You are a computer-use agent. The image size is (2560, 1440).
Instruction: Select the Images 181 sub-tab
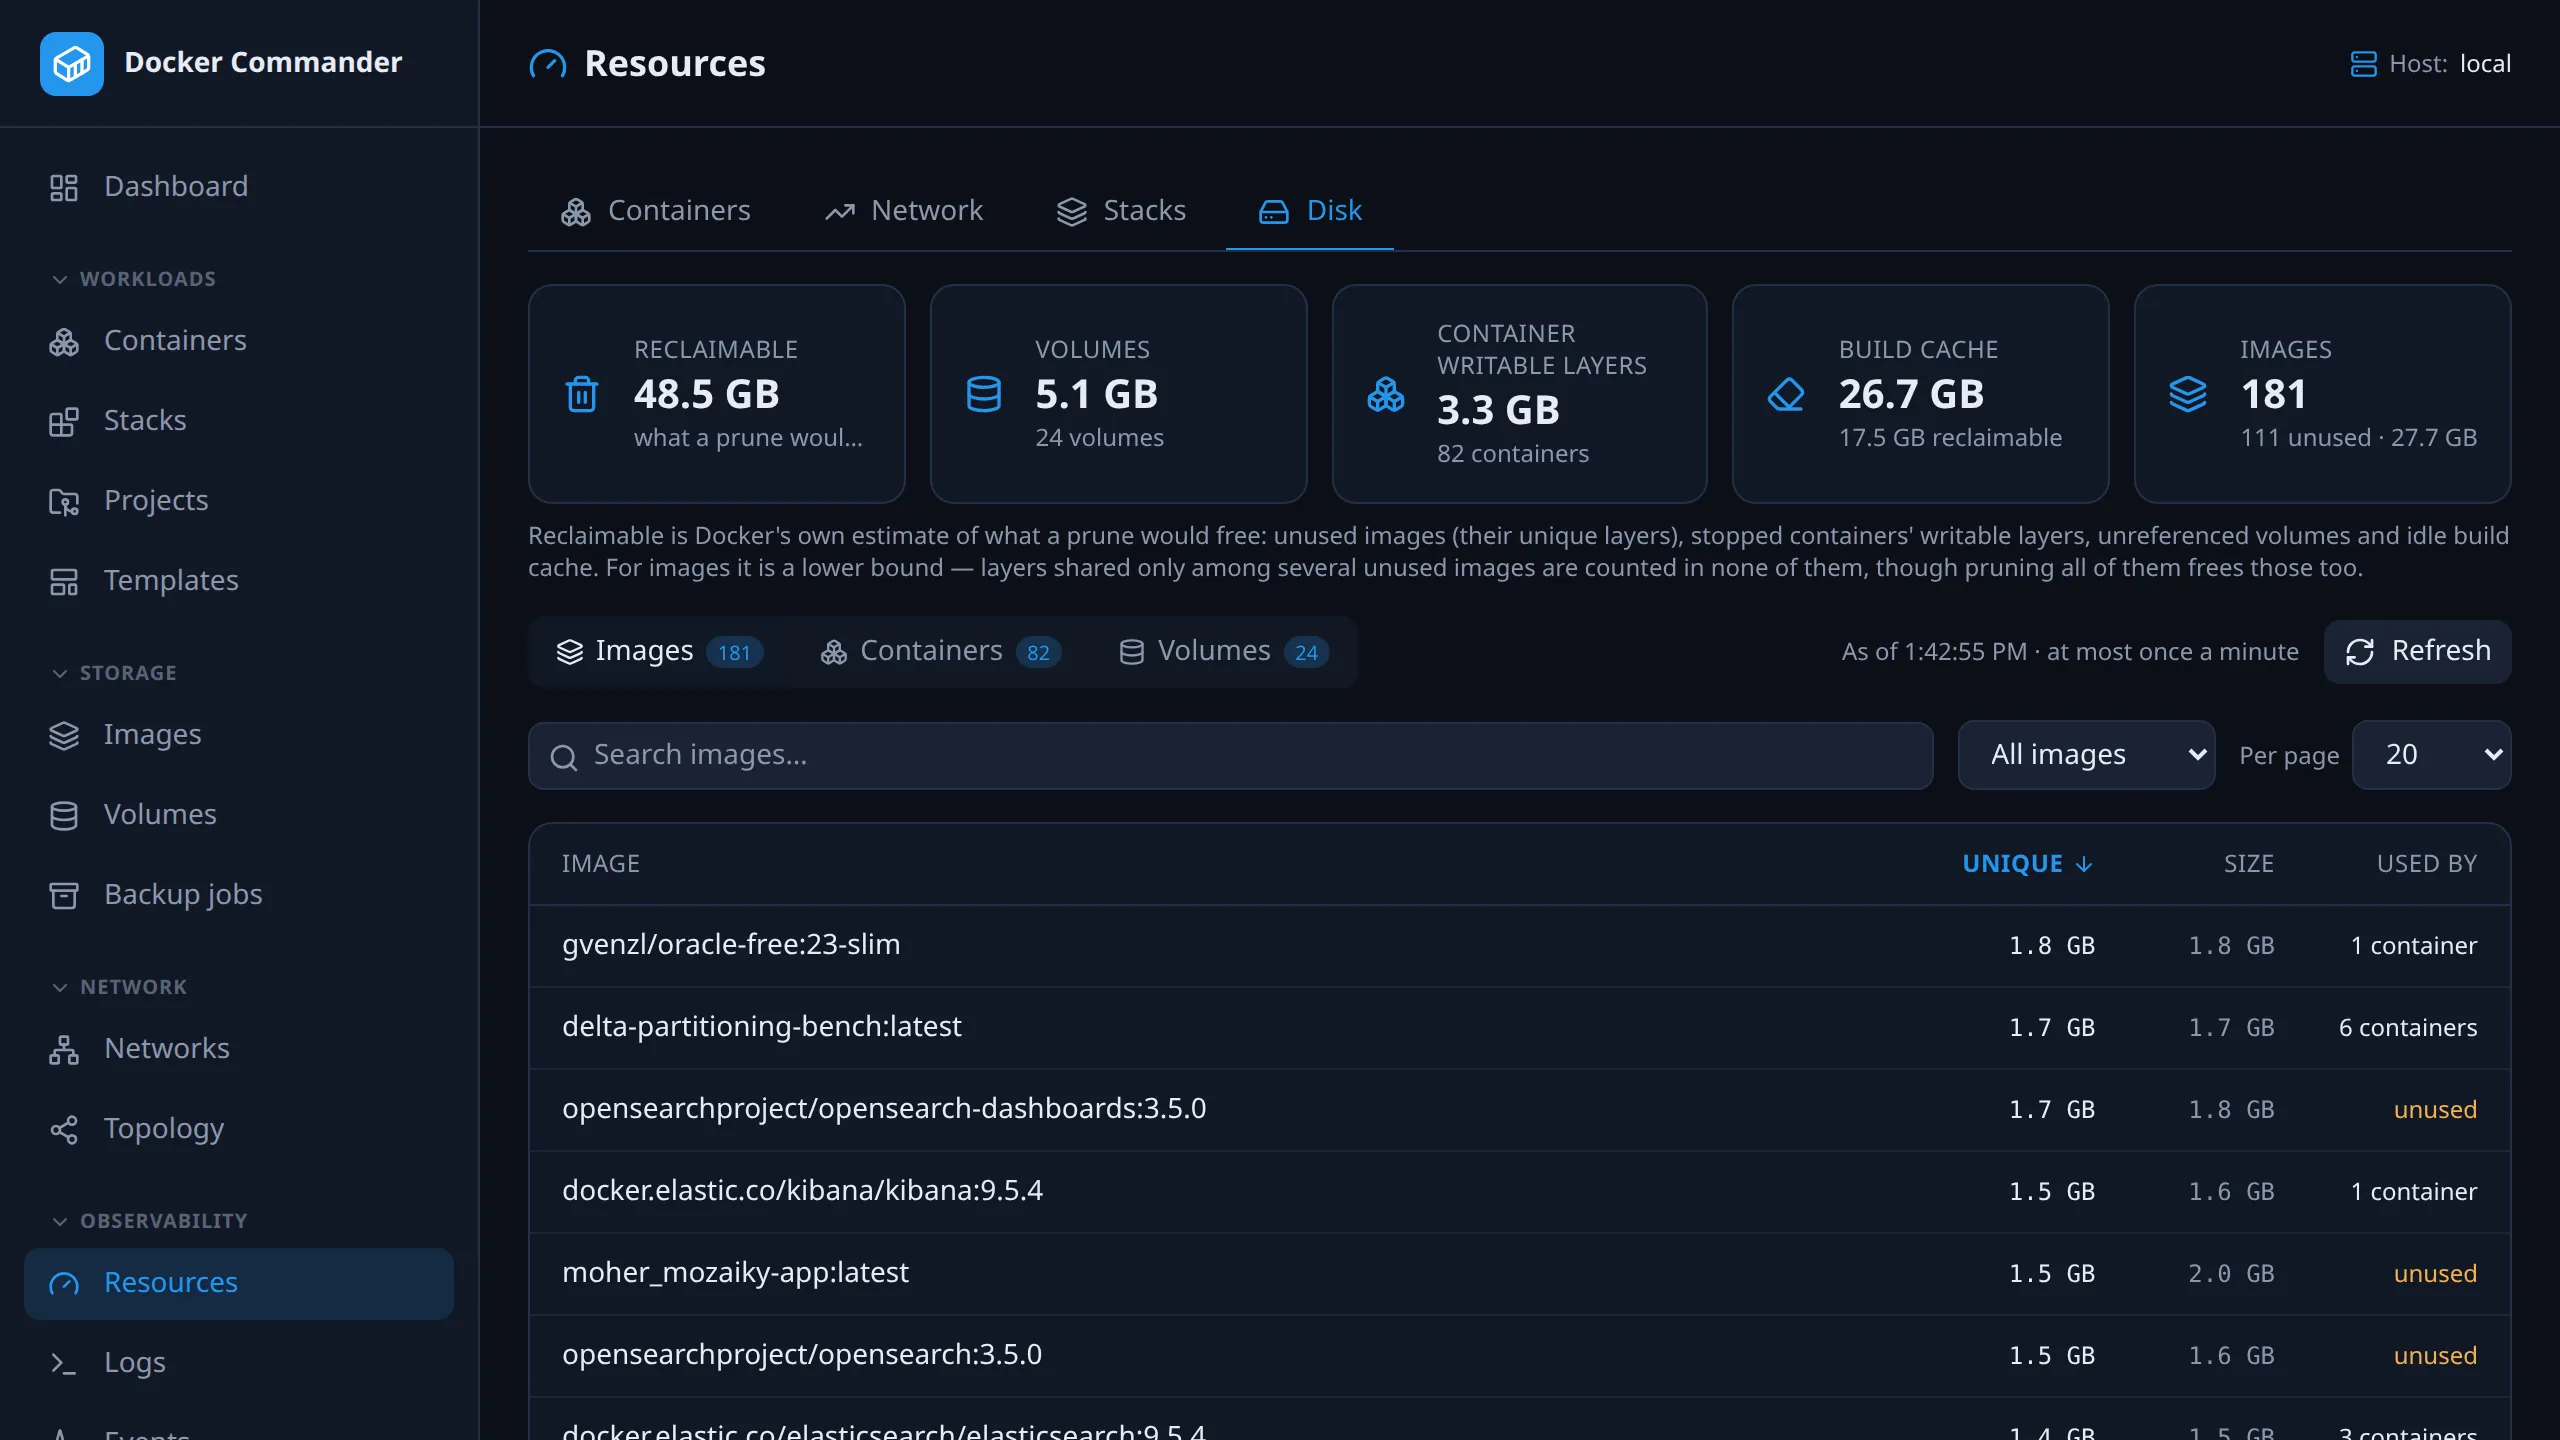[x=660, y=651]
